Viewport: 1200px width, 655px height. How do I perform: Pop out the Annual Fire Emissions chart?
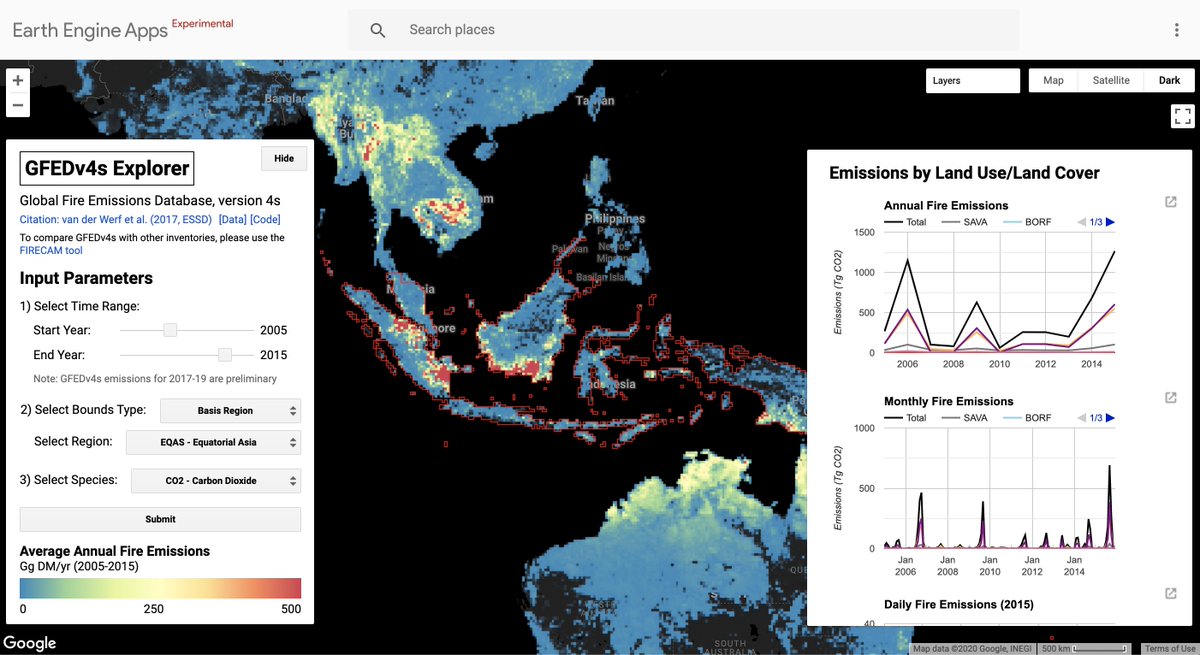(x=1171, y=202)
